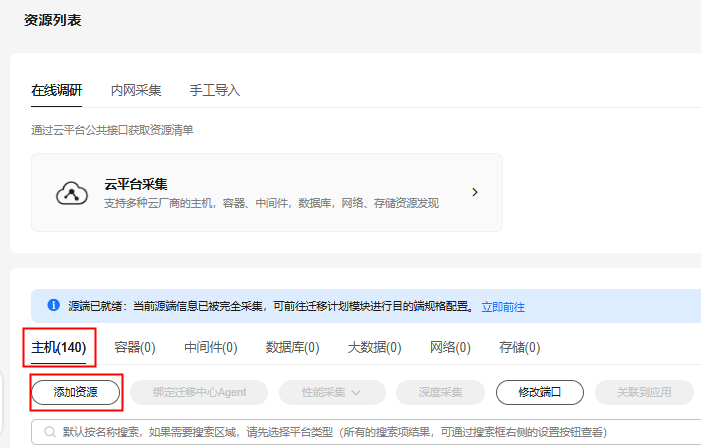
Task: Click the cloud platform collection icon
Action: tap(72, 193)
